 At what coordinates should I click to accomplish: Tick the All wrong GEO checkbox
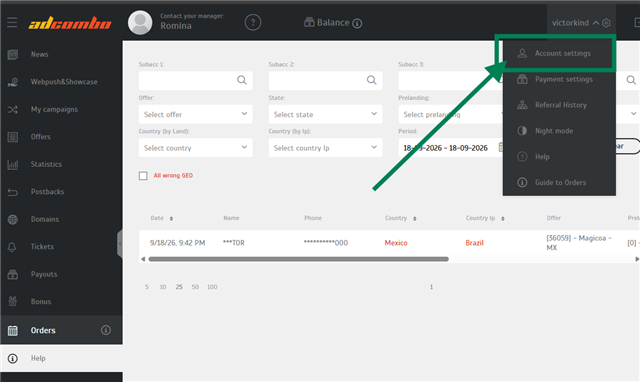[x=143, y=176]
